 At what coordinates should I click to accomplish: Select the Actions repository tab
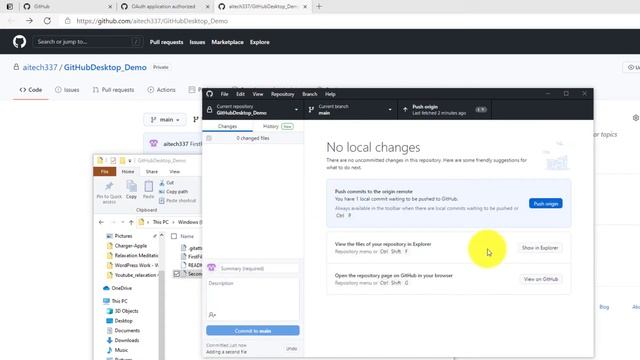pos(161,90)
